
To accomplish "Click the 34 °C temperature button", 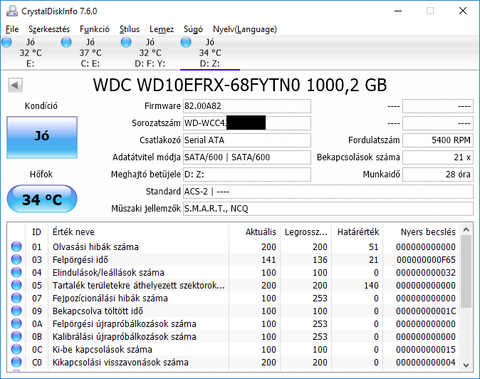I will [42, 199].
